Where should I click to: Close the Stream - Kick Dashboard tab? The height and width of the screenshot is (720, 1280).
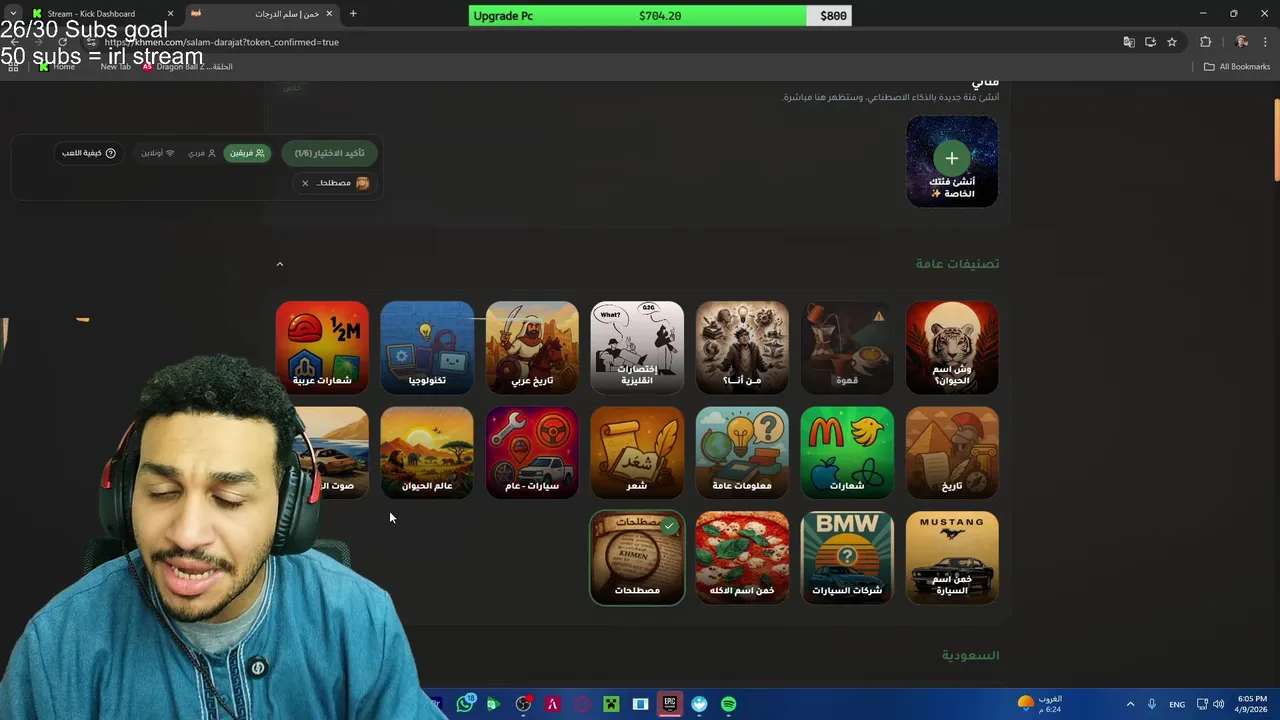pos(170,14)
